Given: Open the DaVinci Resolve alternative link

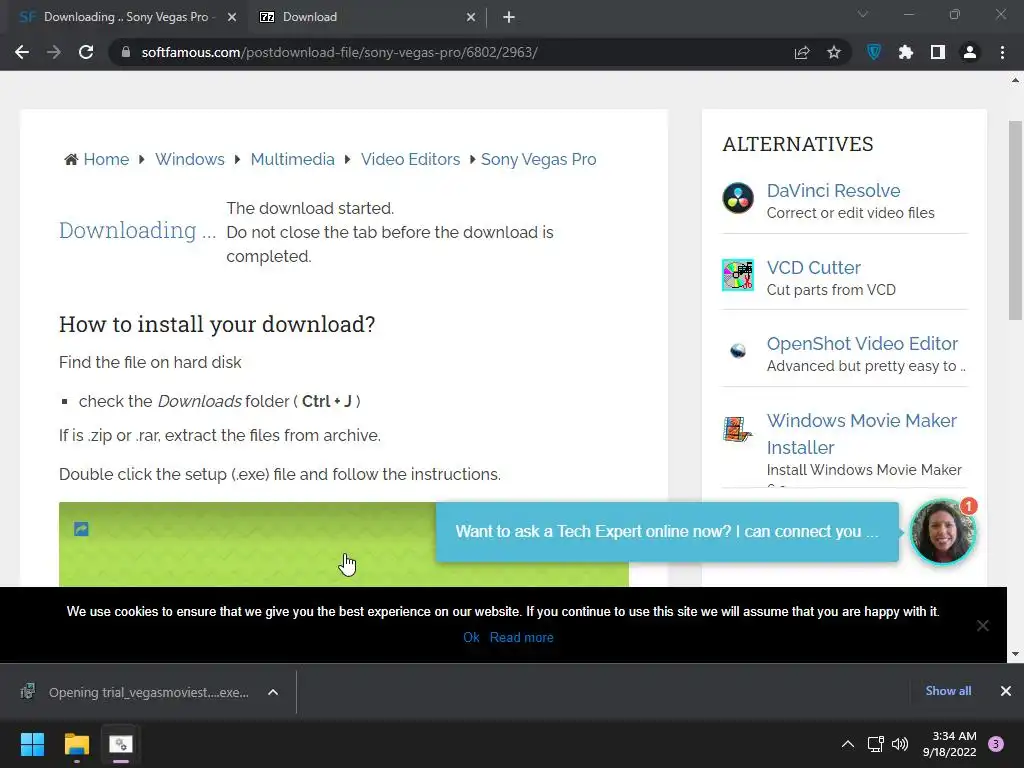Looking at the screenshot, I should coord(833,191).
